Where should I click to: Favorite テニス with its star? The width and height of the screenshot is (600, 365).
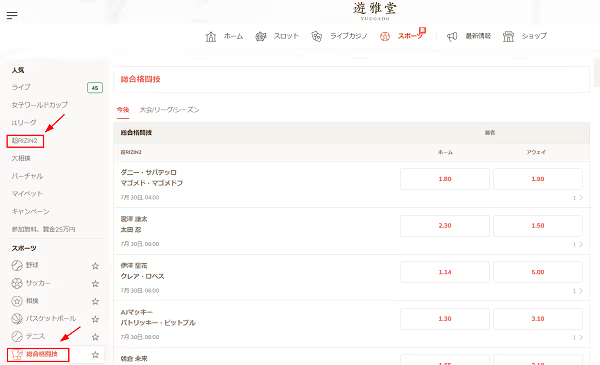click(95, 337)
